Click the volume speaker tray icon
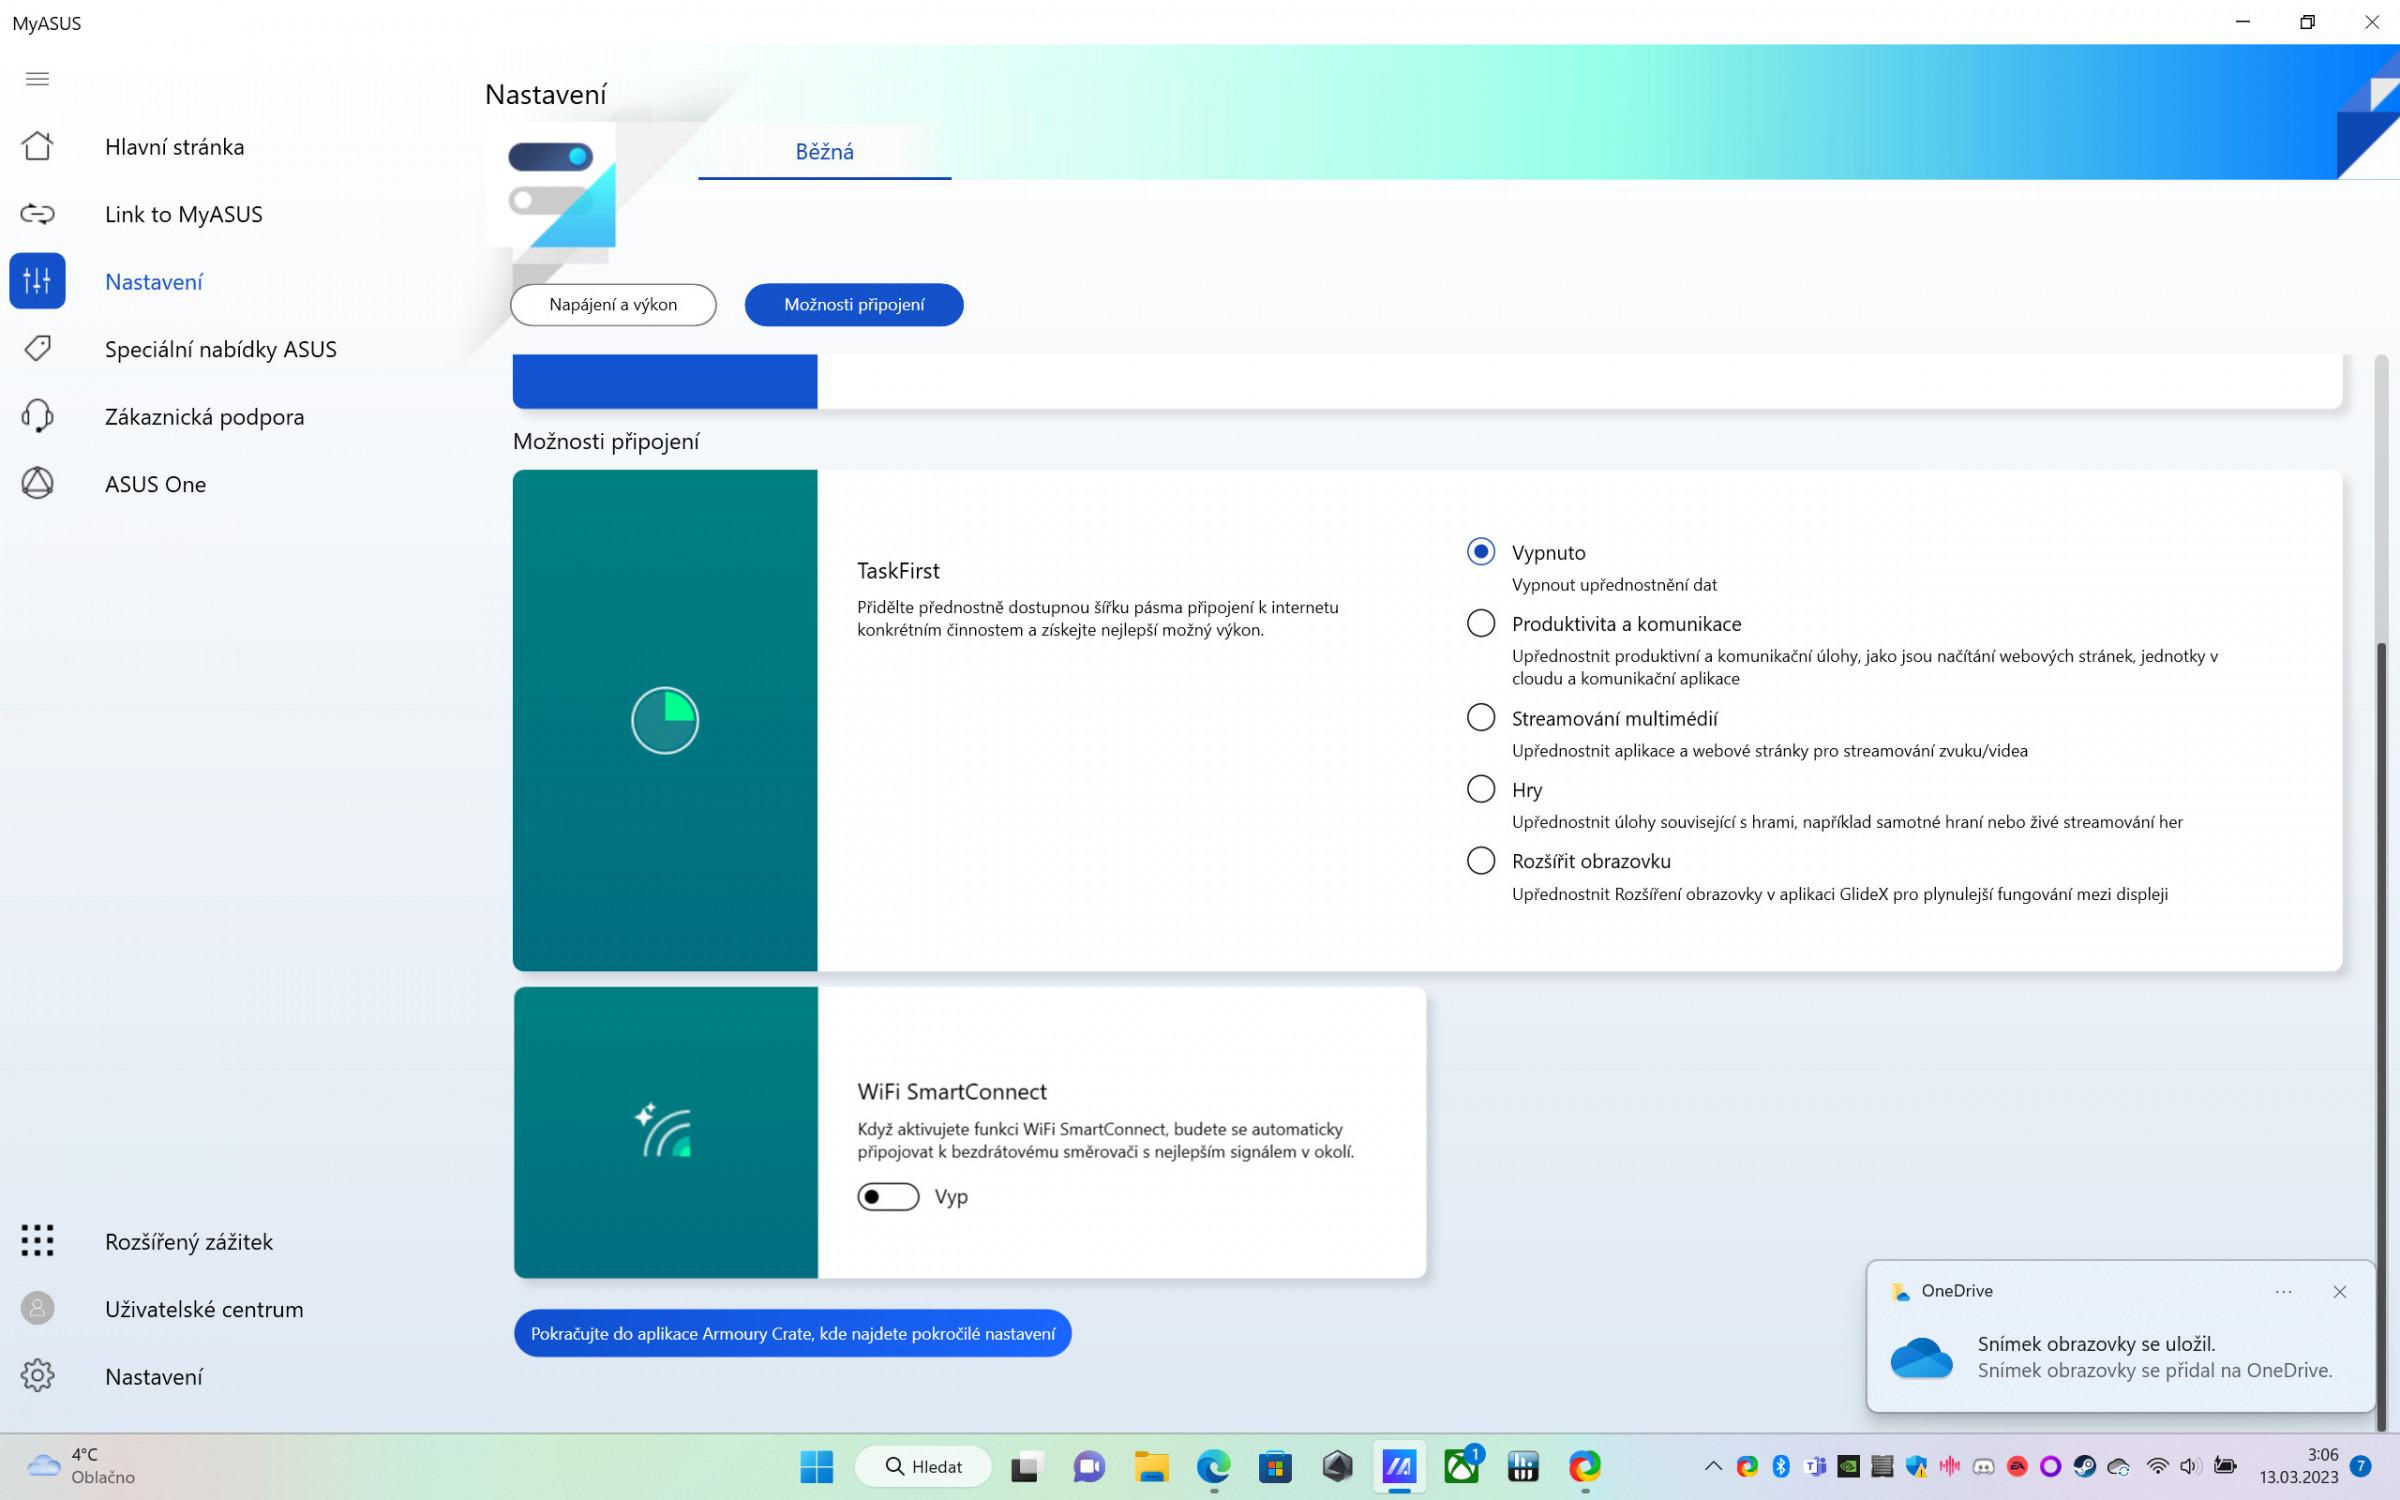This screenshot has height=1500, width=2400. click(2189, 1467)
